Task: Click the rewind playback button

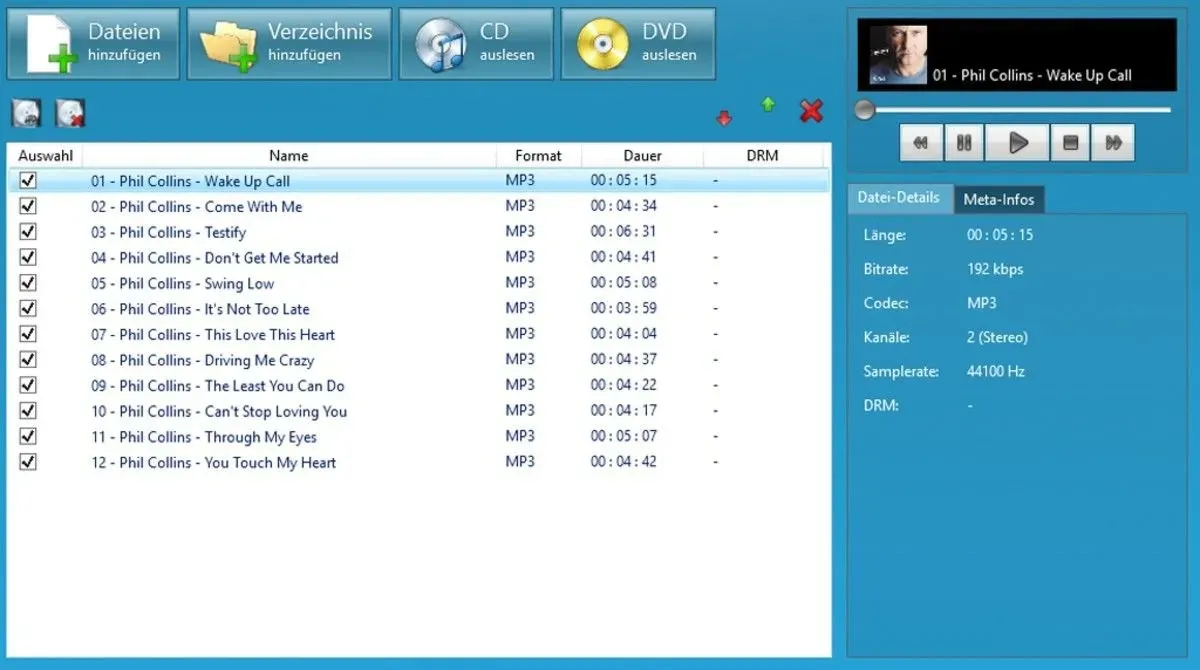Action: pyautogui.click(x=921, y=143)
